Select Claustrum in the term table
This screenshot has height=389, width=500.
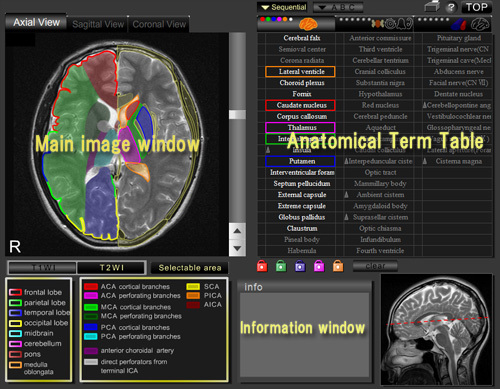(302, 228)
